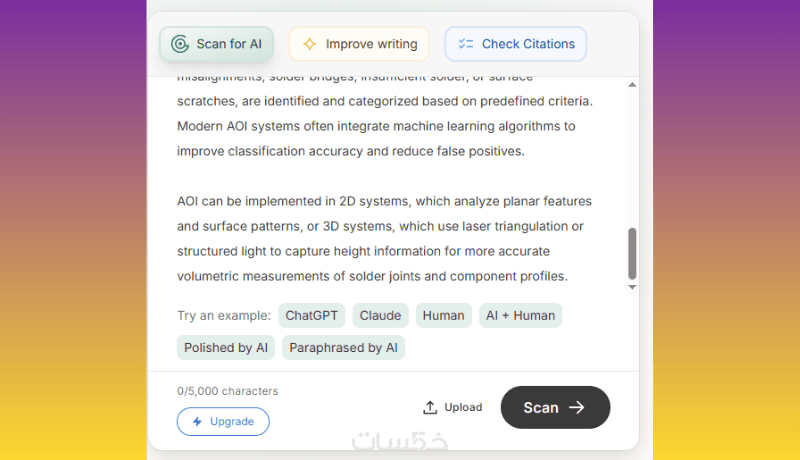
Task: Try the Human example chip
Action: pos(443,316)
